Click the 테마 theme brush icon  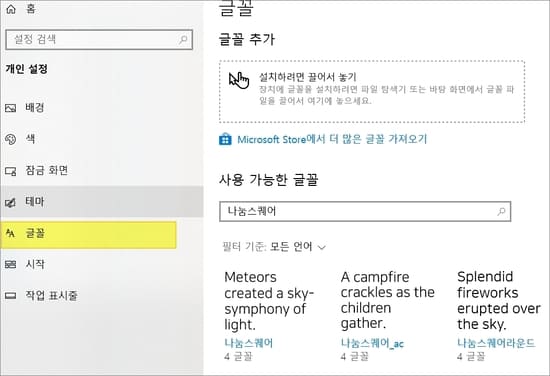coord(11,202)
